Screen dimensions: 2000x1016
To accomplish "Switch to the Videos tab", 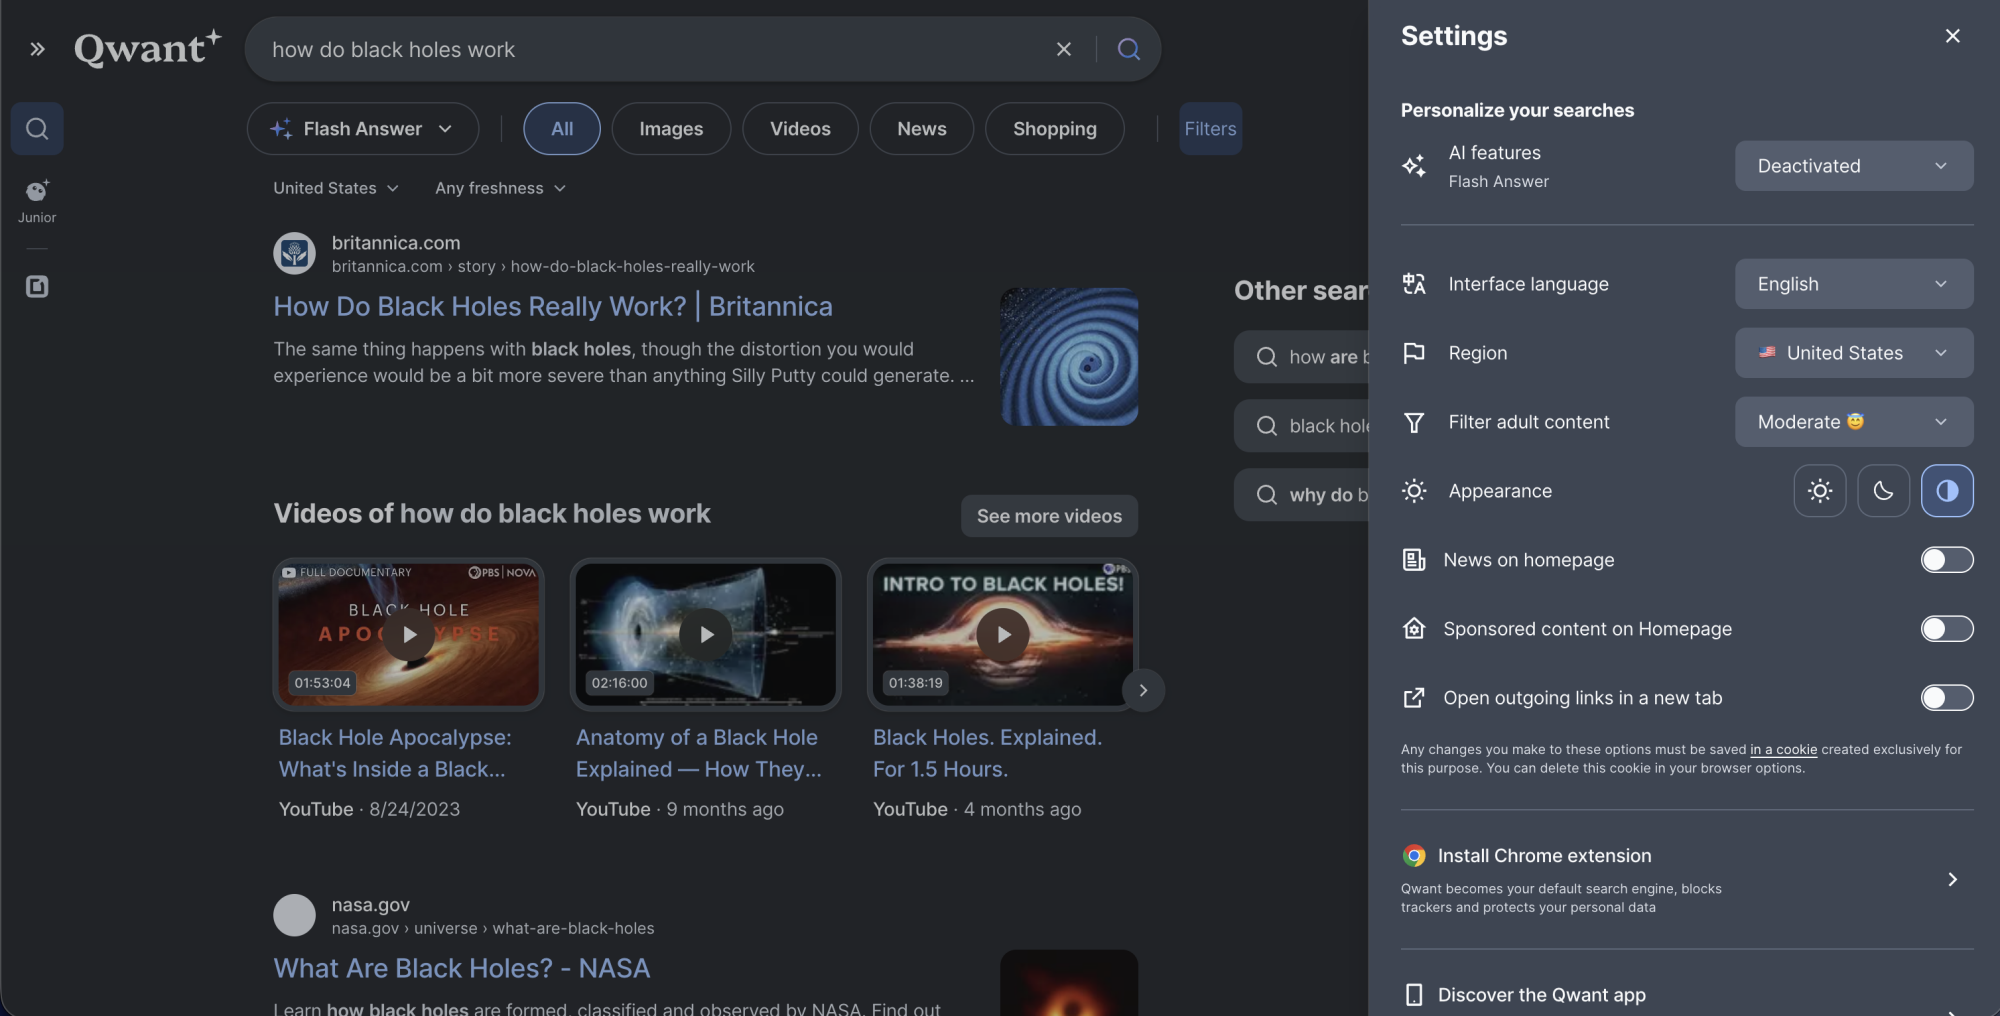I will pyautogui.click(x=800, y=129).
